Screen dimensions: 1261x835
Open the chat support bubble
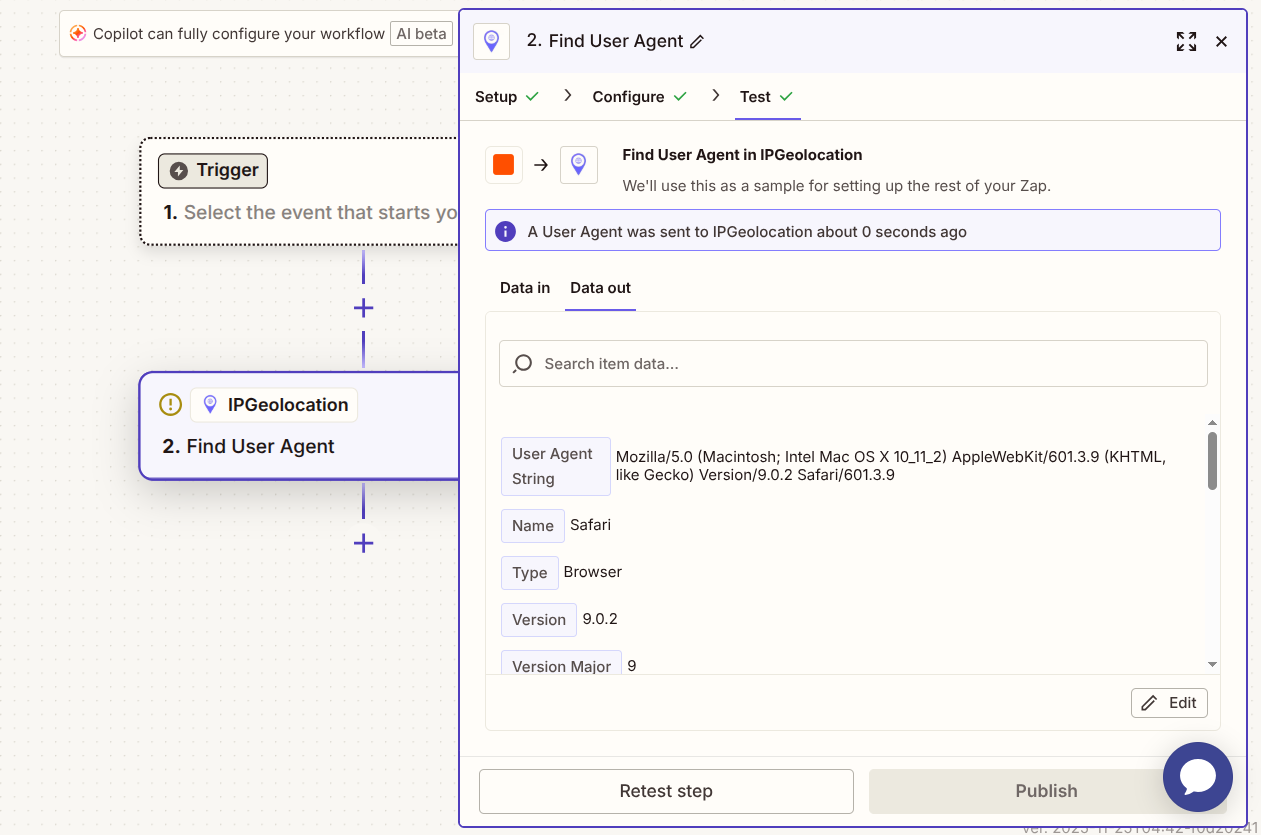(1197, 777)
